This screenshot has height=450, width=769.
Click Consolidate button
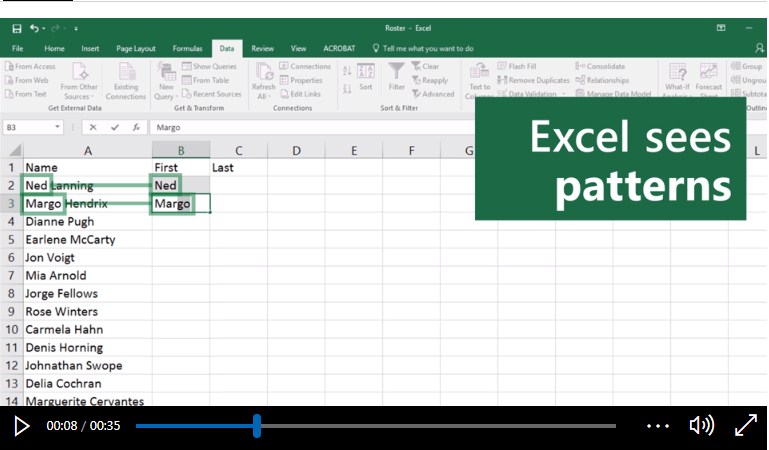point(600,66)
